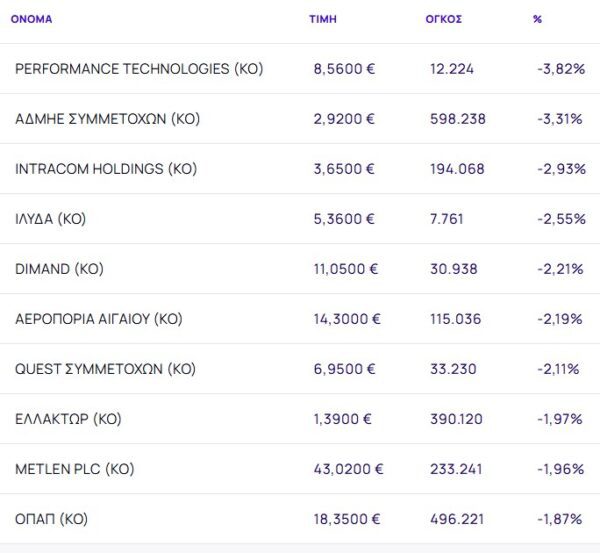Image resolution: width=600 pixels, height=553 pixels.
Task: Click the ΟΝΟΜΑ column header
Action: 31,19
